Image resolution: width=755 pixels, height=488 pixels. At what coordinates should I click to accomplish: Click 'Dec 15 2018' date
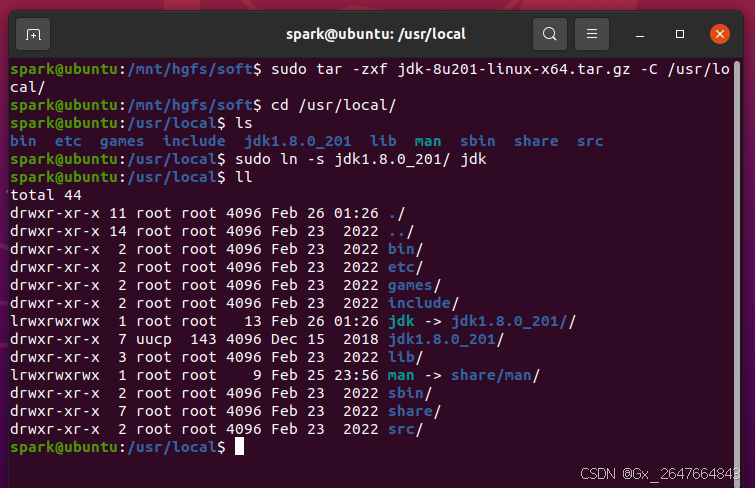point(325,339)
